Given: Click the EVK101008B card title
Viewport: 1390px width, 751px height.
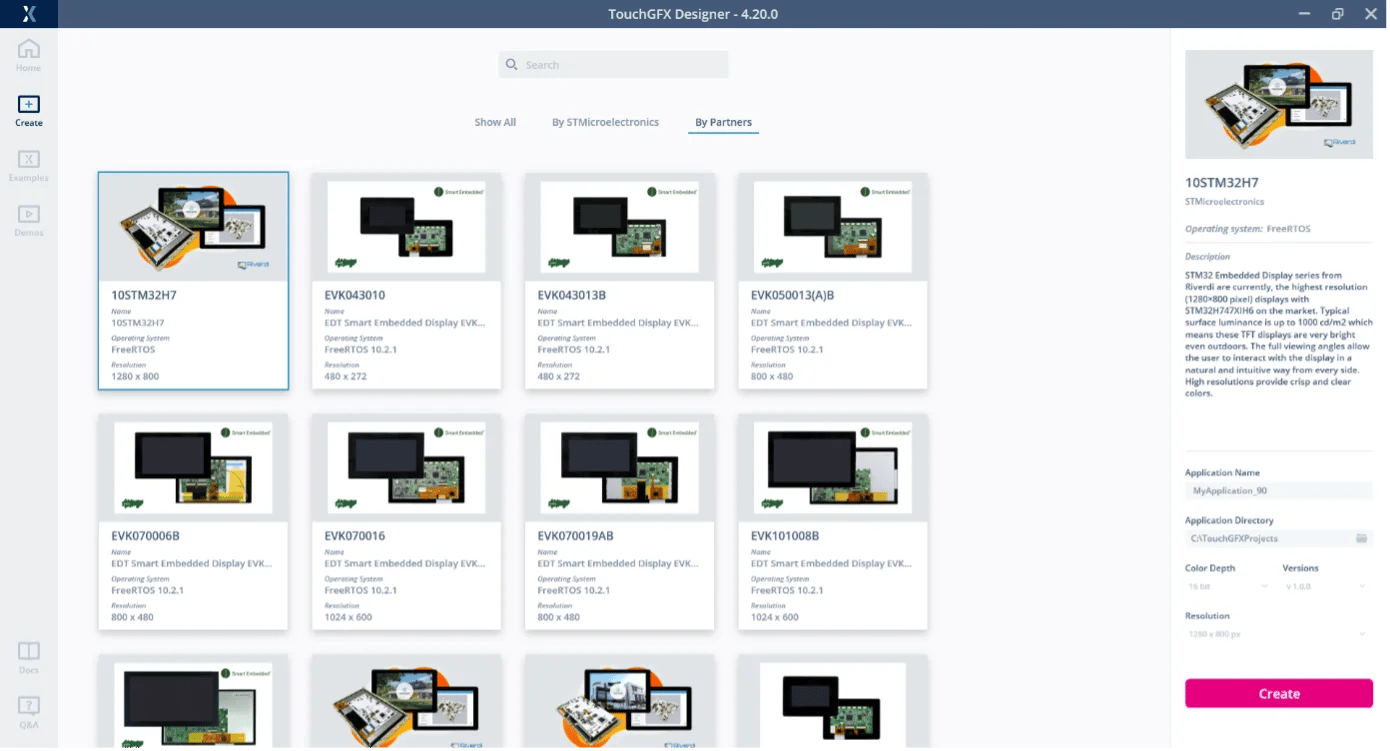Looking at the screenshot, I should pyautogui.click(x=785, y=537).
